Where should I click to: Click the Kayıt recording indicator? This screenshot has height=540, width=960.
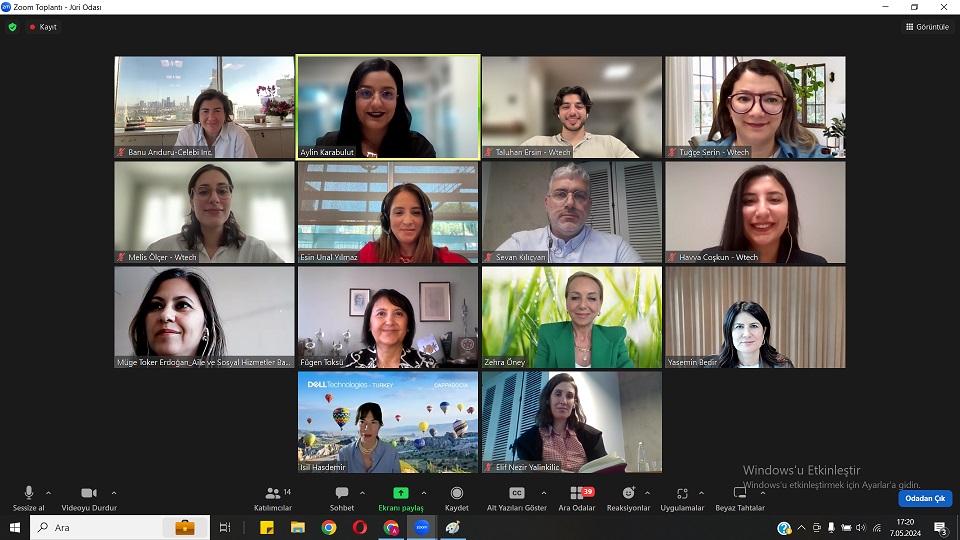[x=43, y=27]
